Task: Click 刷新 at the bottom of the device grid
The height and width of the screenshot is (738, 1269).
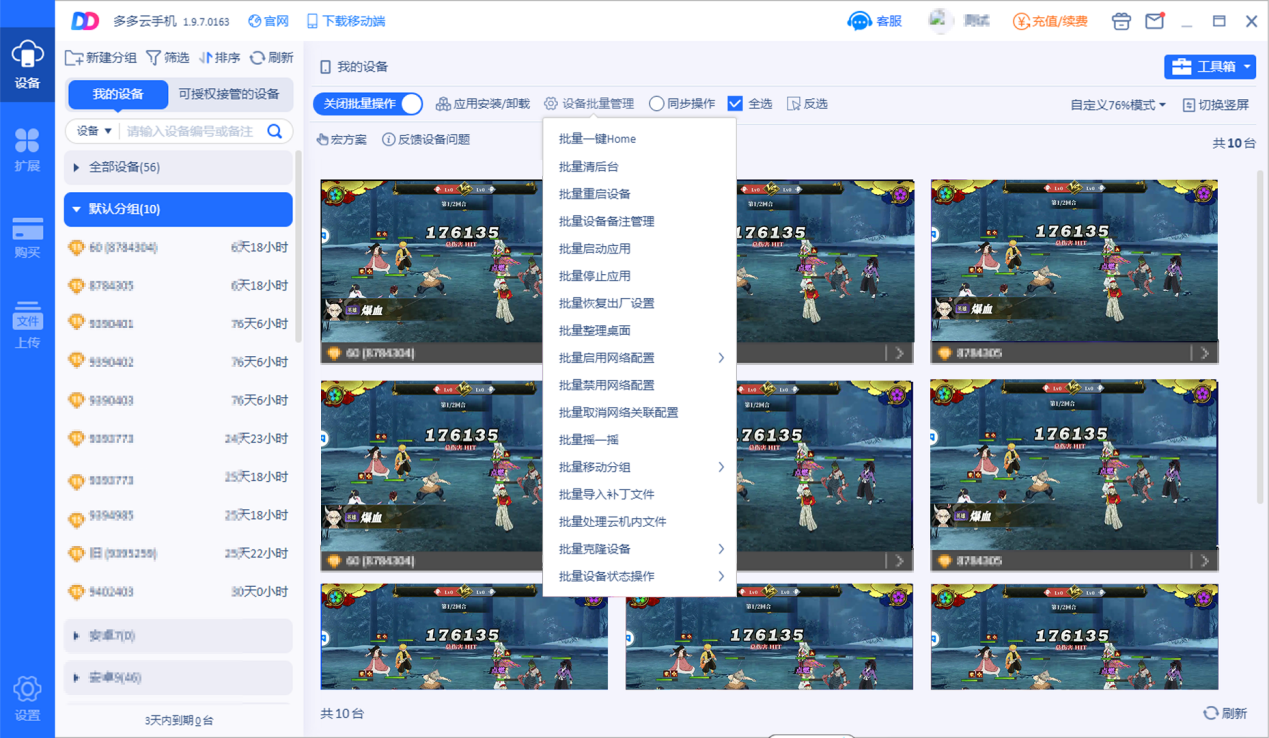Action: point(1225,713)
